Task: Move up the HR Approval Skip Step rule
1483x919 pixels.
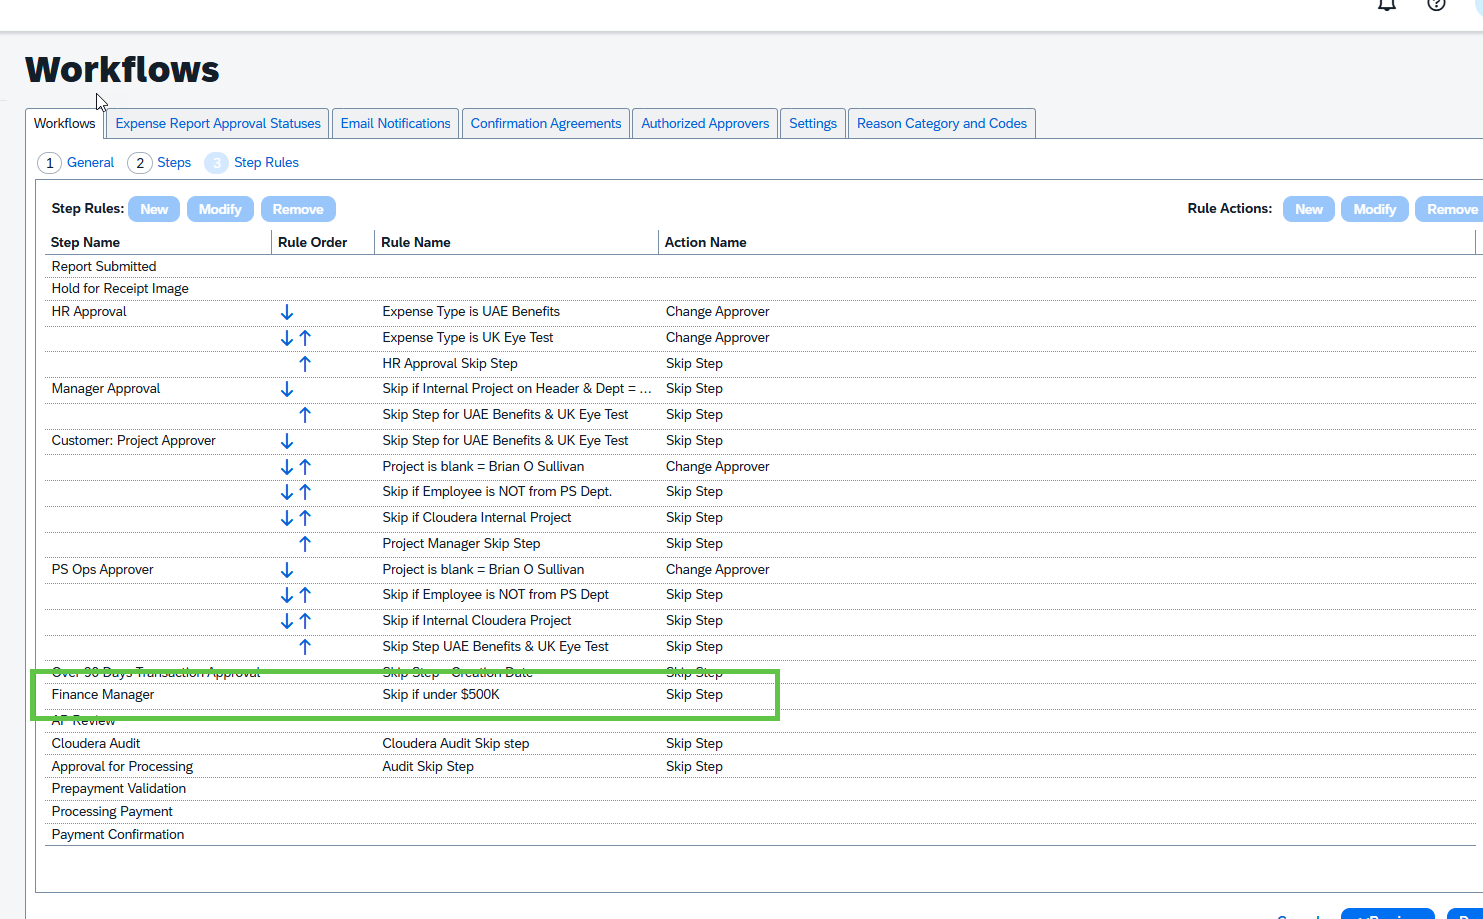Action: tap(305, 364)
